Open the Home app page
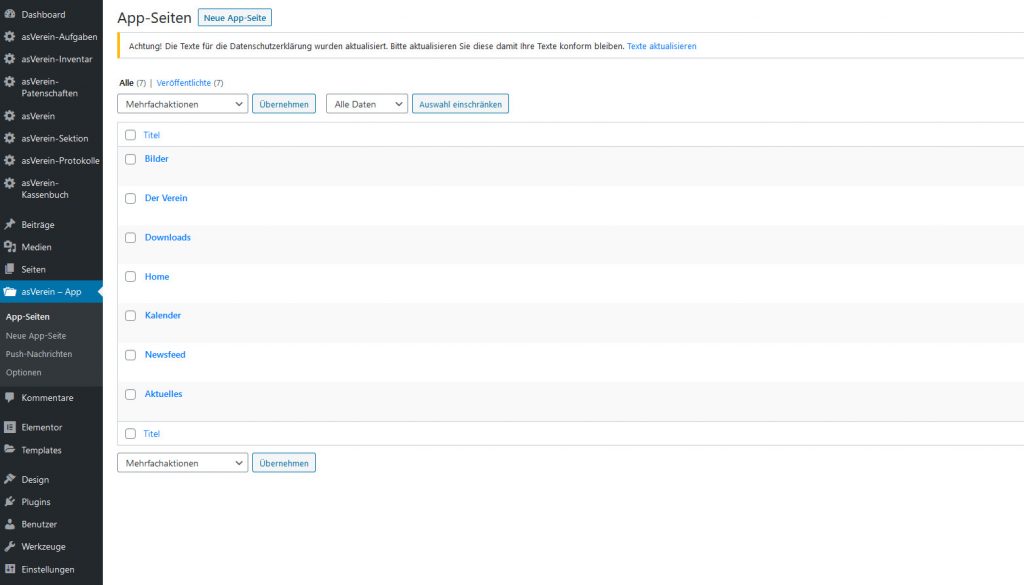 point(157,276)
